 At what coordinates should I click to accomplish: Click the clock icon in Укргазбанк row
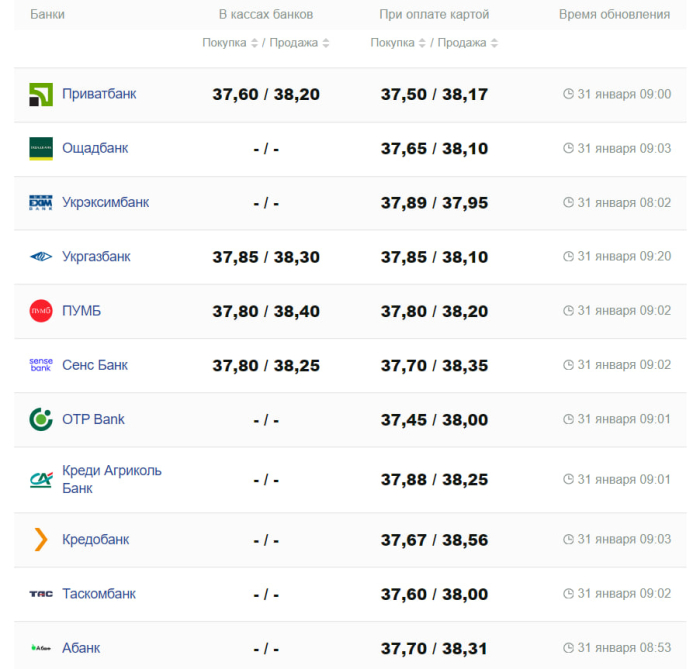click(568, 257)
